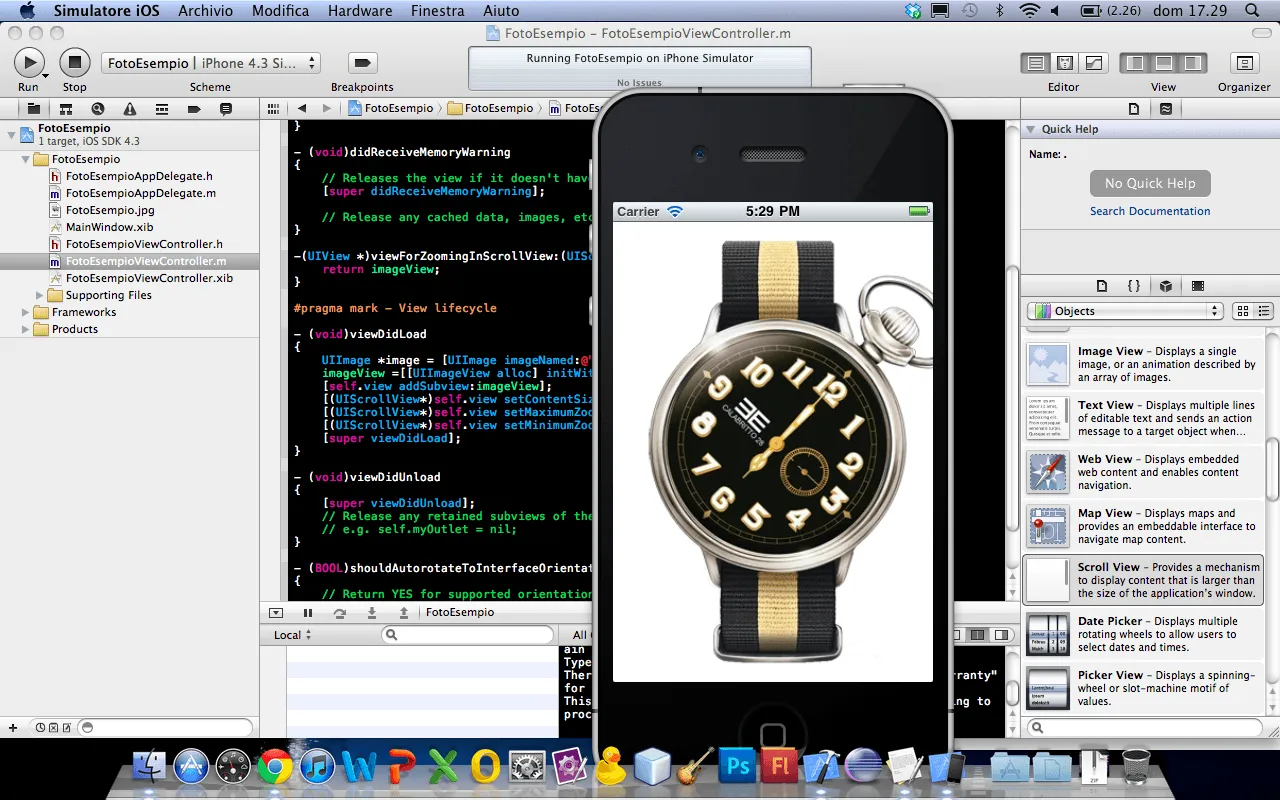Open the search navigator

click(97, 109)
